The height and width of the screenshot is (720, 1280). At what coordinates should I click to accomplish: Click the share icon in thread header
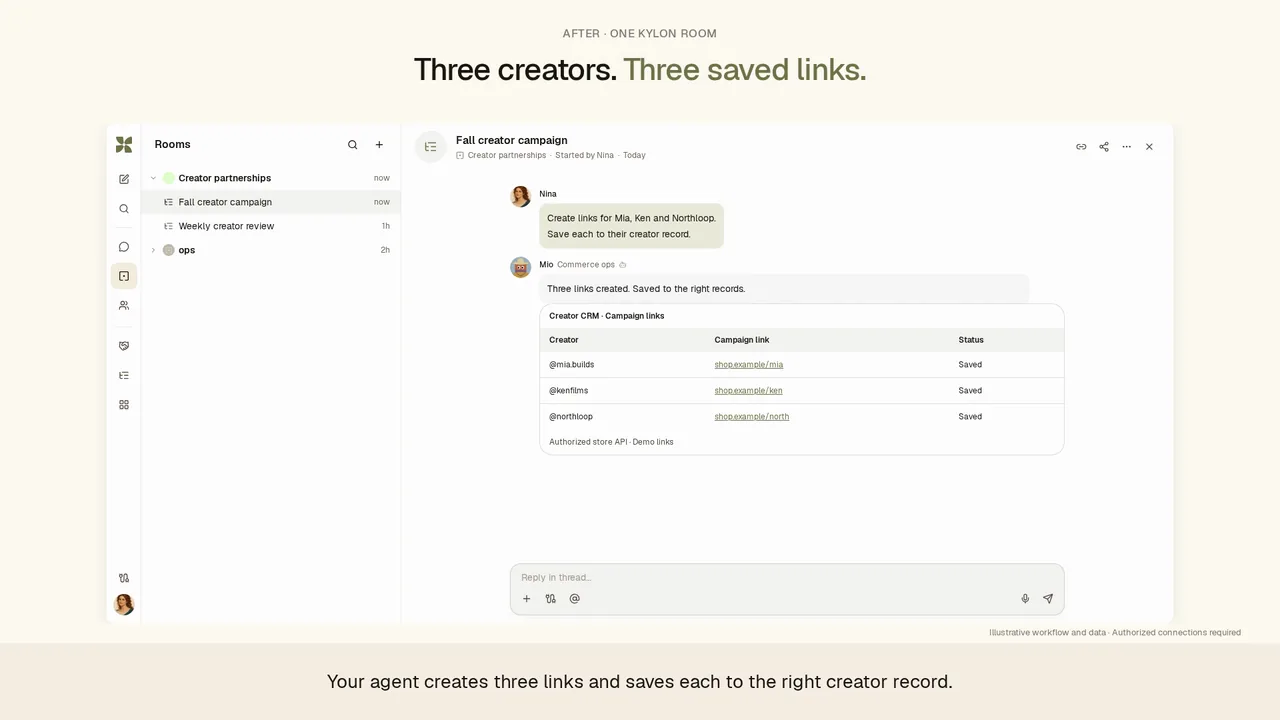[x=1104, y=147]
